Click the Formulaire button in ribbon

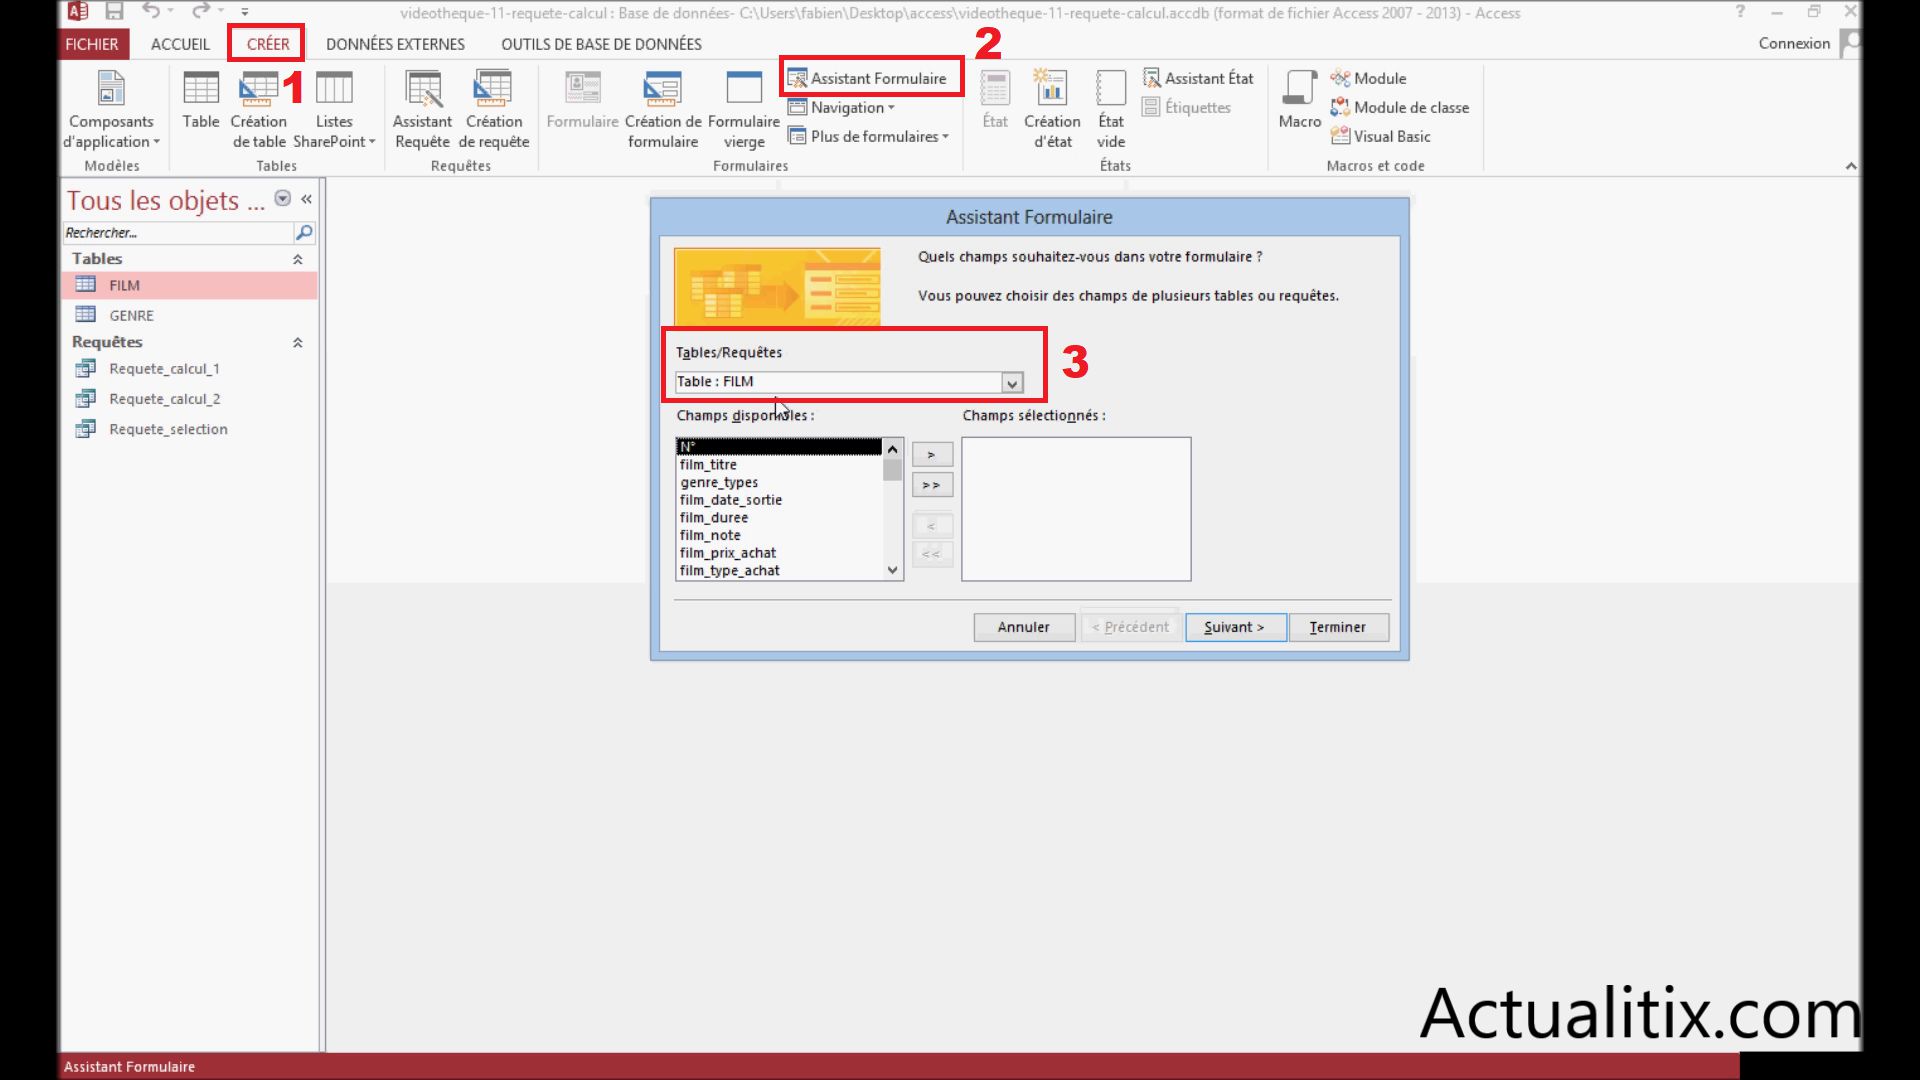coord(582,100)
